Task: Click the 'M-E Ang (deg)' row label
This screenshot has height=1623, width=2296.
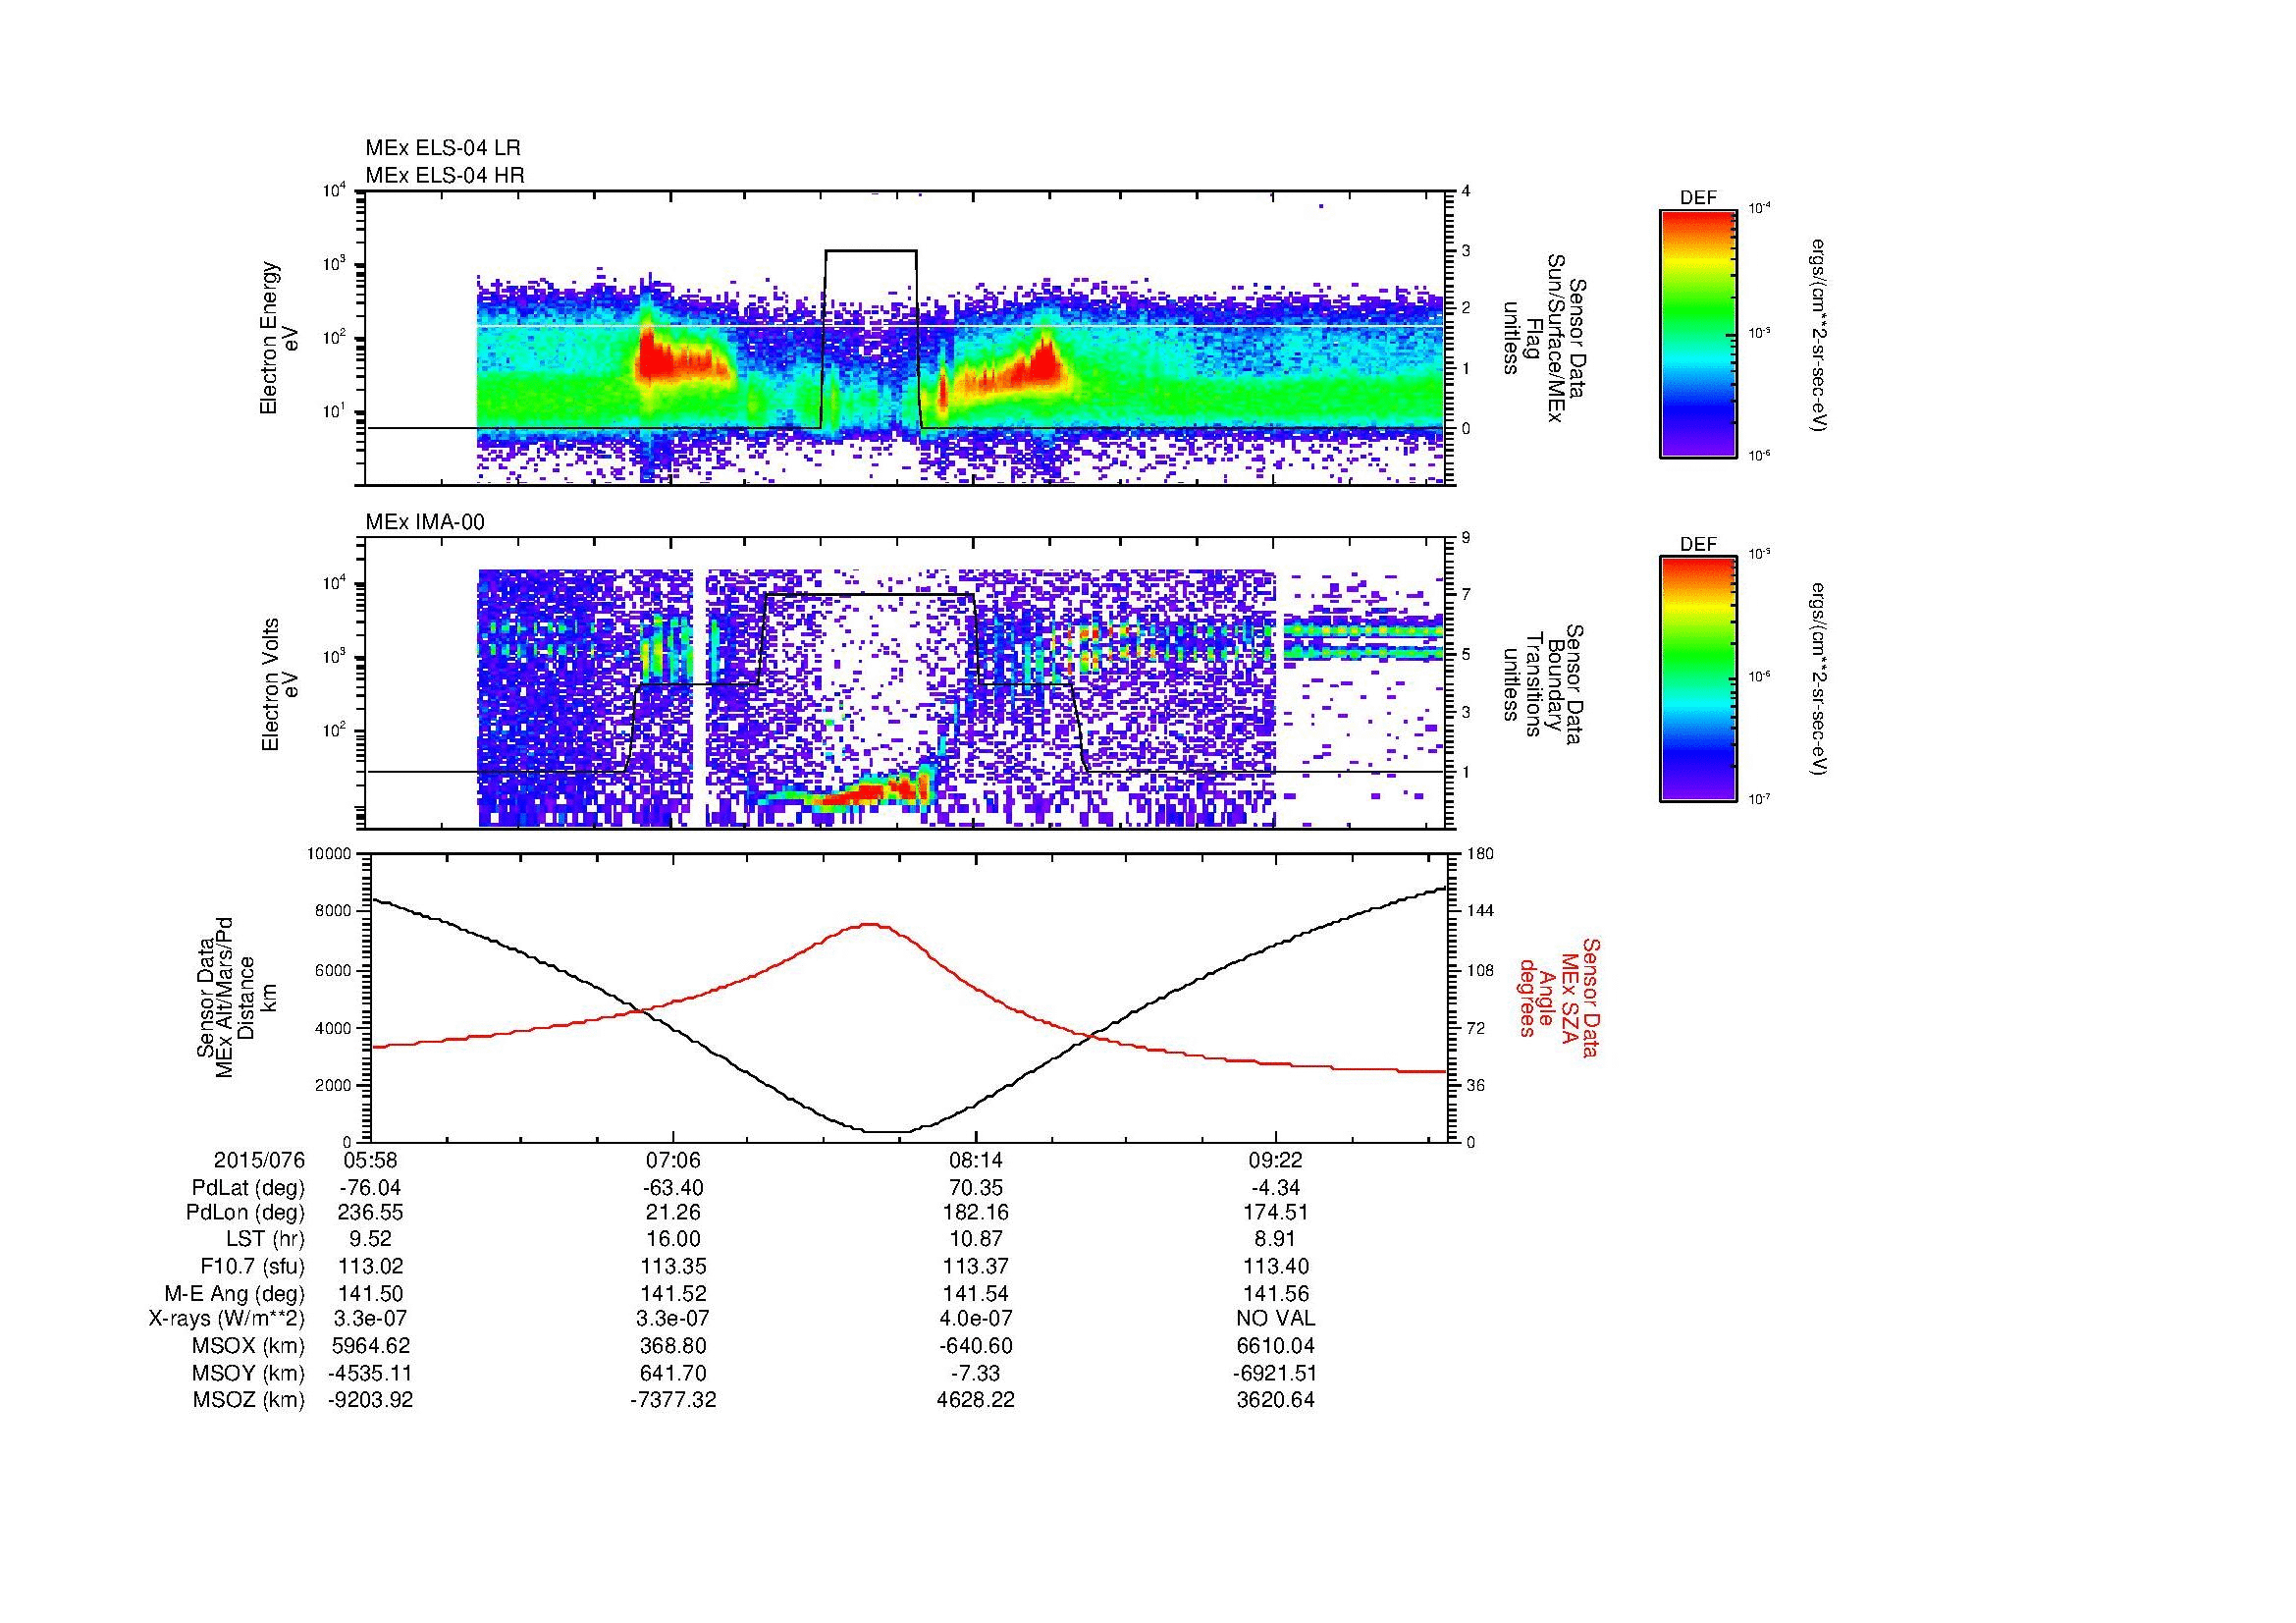Action: coord(235,1293)
